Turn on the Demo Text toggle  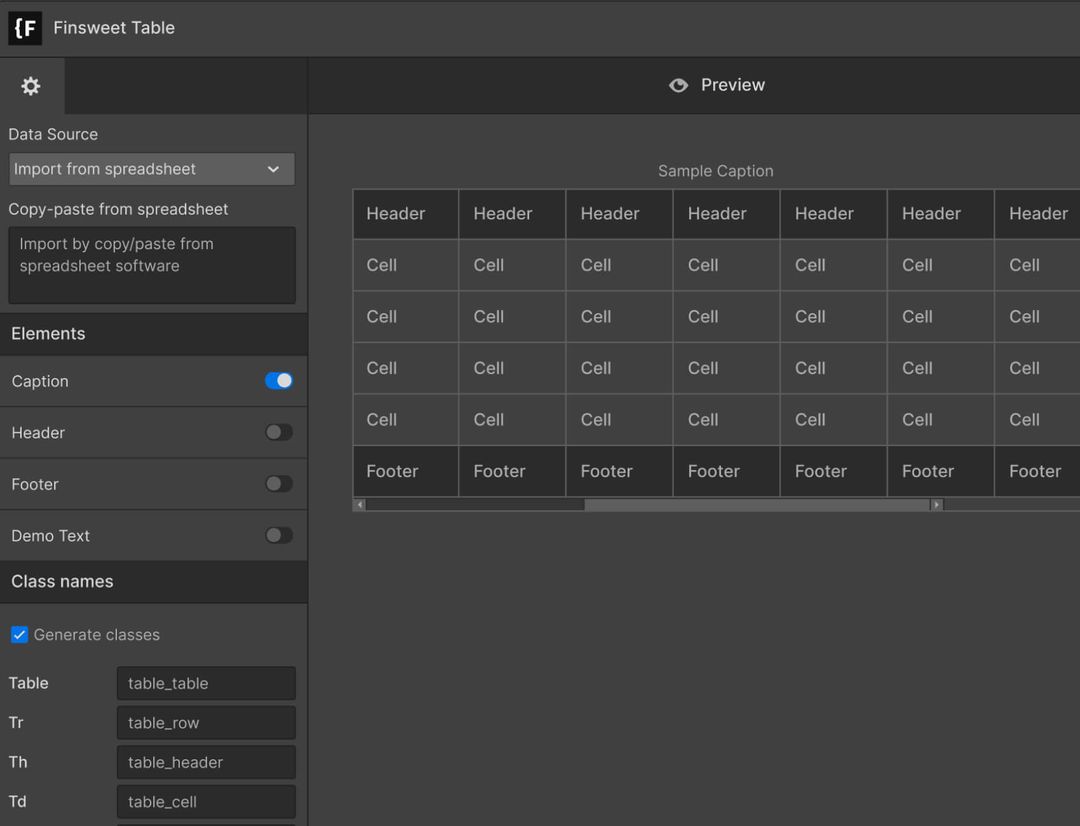(x=279, y=535)
